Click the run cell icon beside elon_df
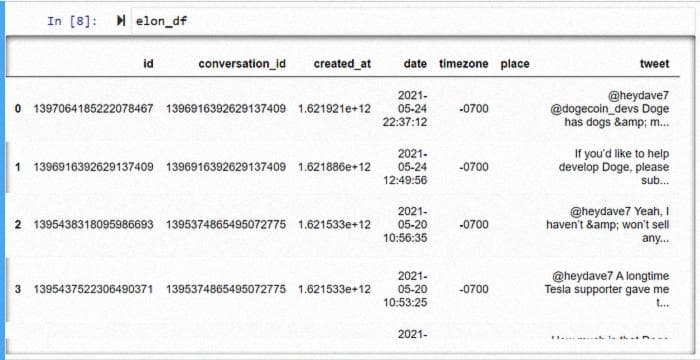 121,21
